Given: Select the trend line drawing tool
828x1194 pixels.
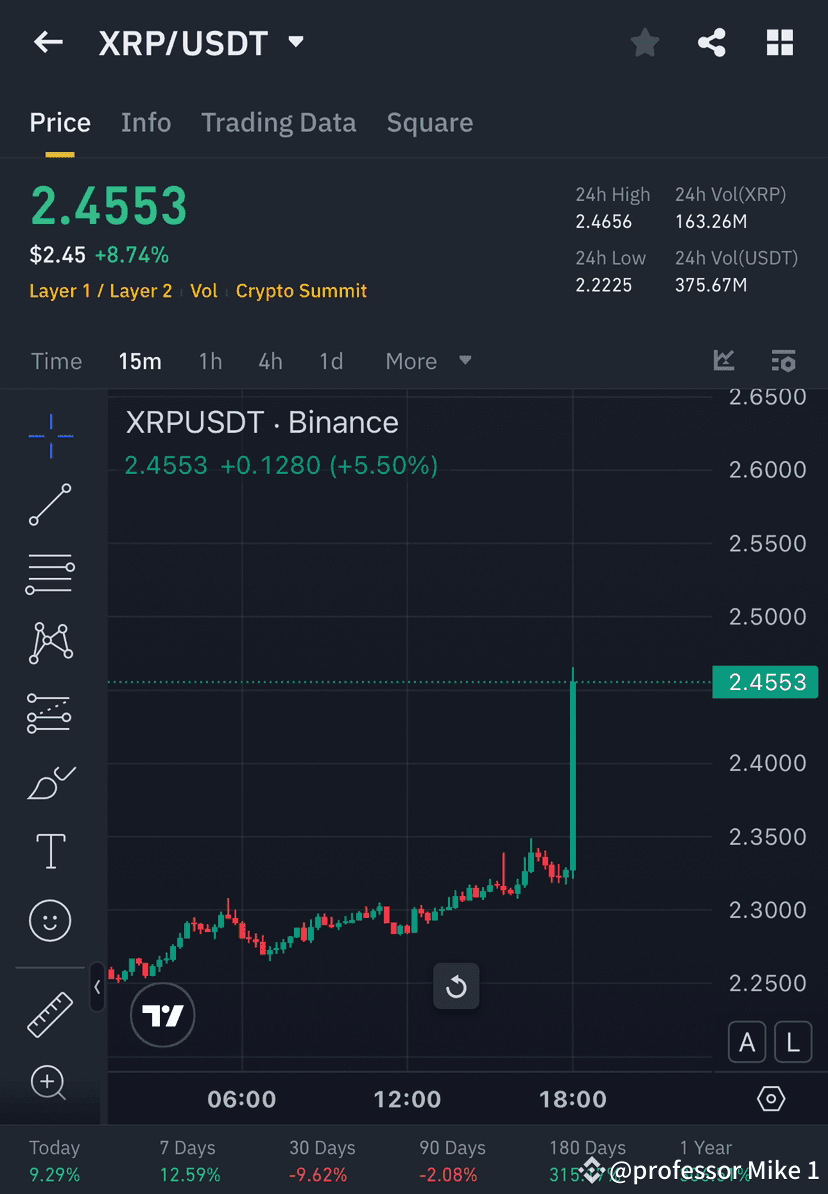Looking at the screenshot, I should click(50, 505).
